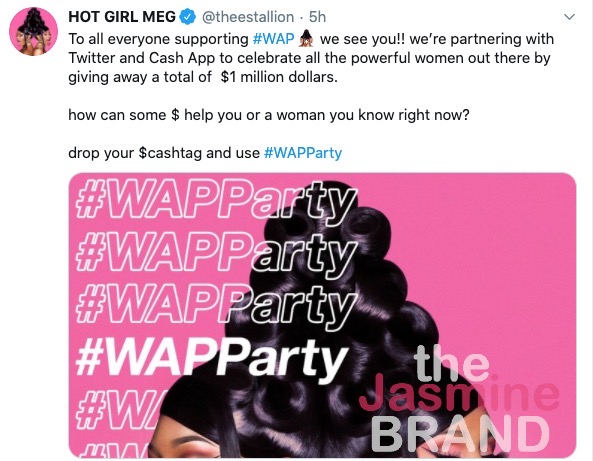Image resolution: width=593 pixels, height=461 pixels.
Task: Open the #WAPParty hashtag in tweet text
Action: tap(303, 153)
